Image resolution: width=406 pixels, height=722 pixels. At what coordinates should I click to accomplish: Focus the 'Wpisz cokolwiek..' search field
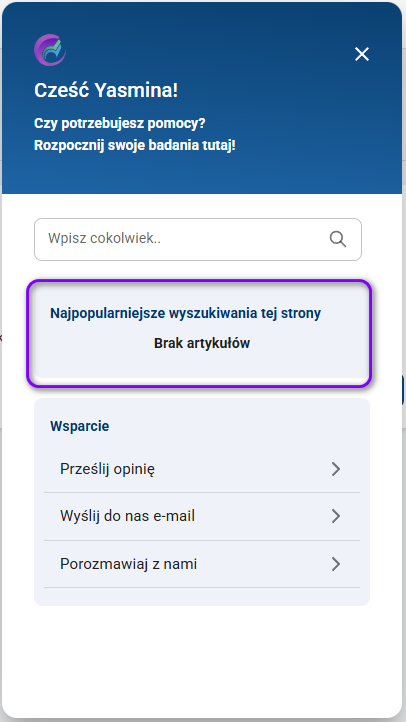(x=197, y=239)
